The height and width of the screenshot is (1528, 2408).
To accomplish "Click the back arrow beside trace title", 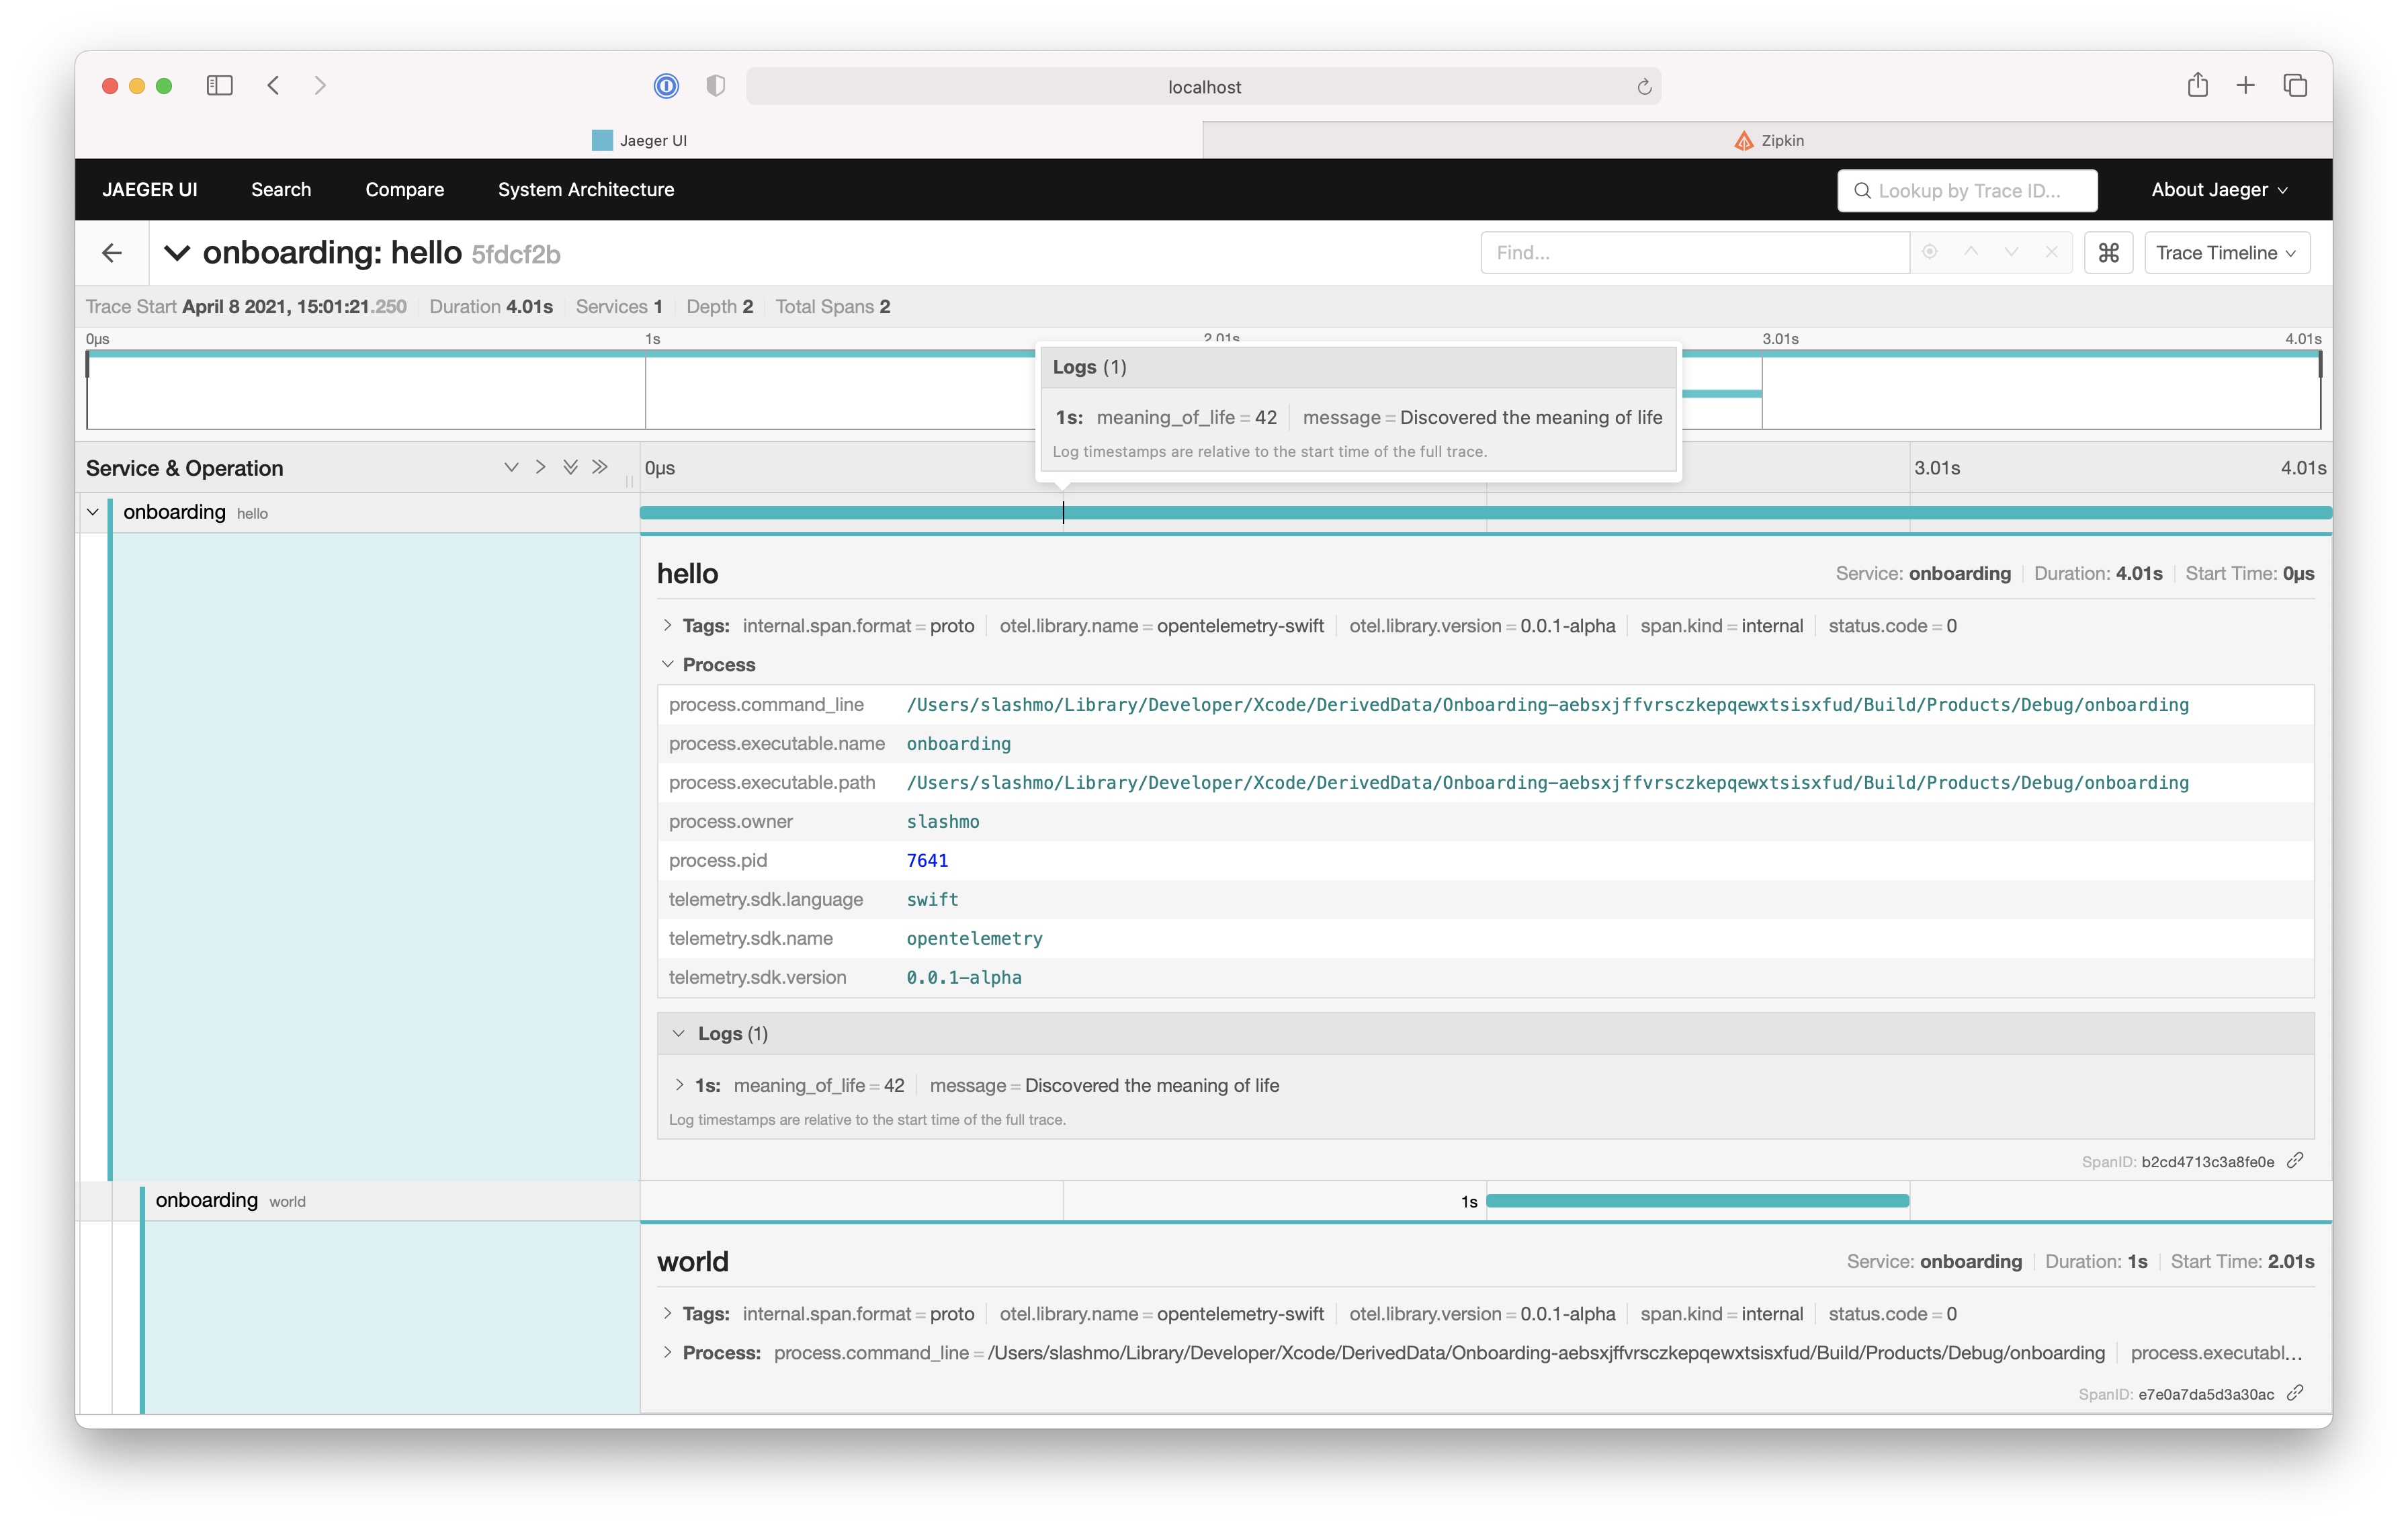I will (112, 253).
